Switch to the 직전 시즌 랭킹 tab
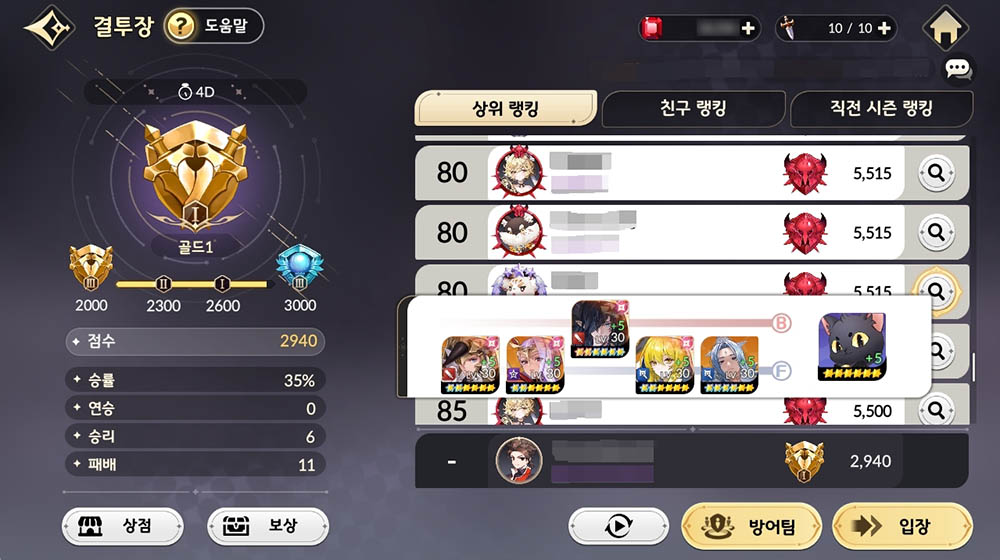The width and height of the screenshot is (1000, 560). (881, 108)
